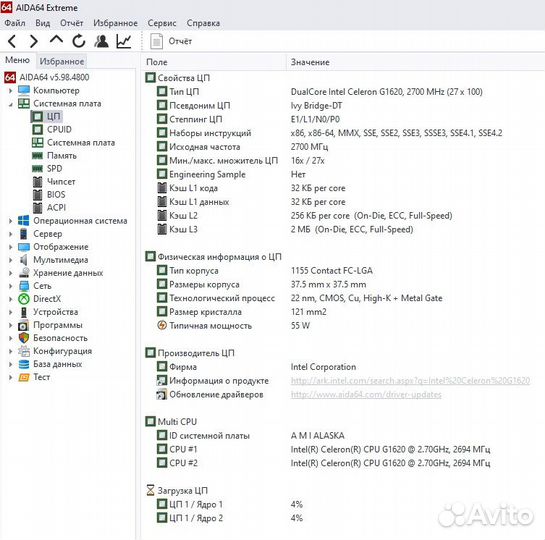The image size is (545, 540).
Task: Expand the Операционная система node
Action: click(x=10, y=221)
